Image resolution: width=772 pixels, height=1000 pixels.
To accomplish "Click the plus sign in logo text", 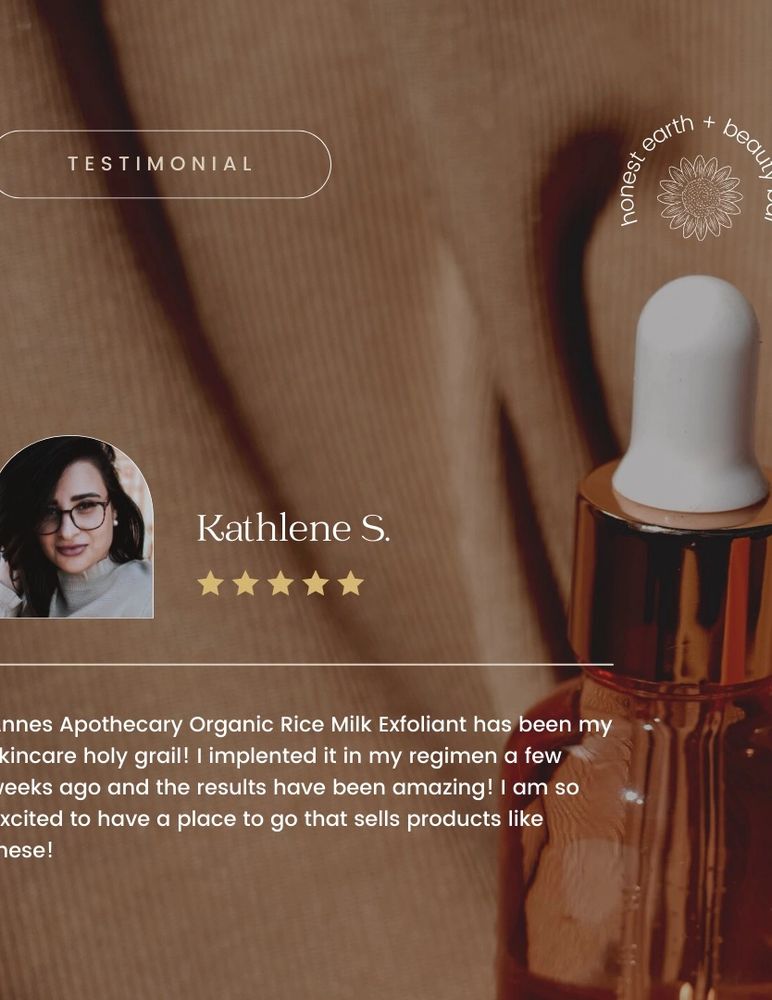I will (x=708, y=123).
